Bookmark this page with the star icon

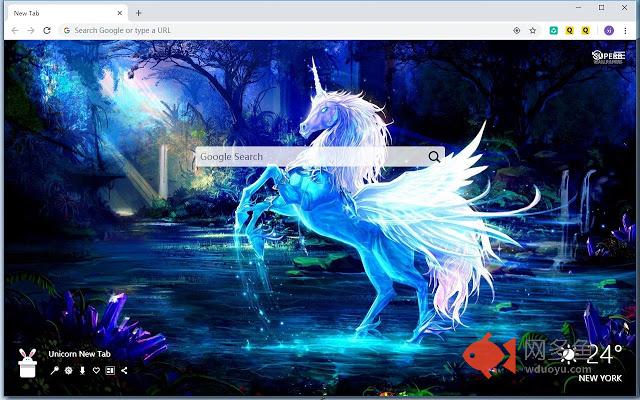[x=533, y=31]
